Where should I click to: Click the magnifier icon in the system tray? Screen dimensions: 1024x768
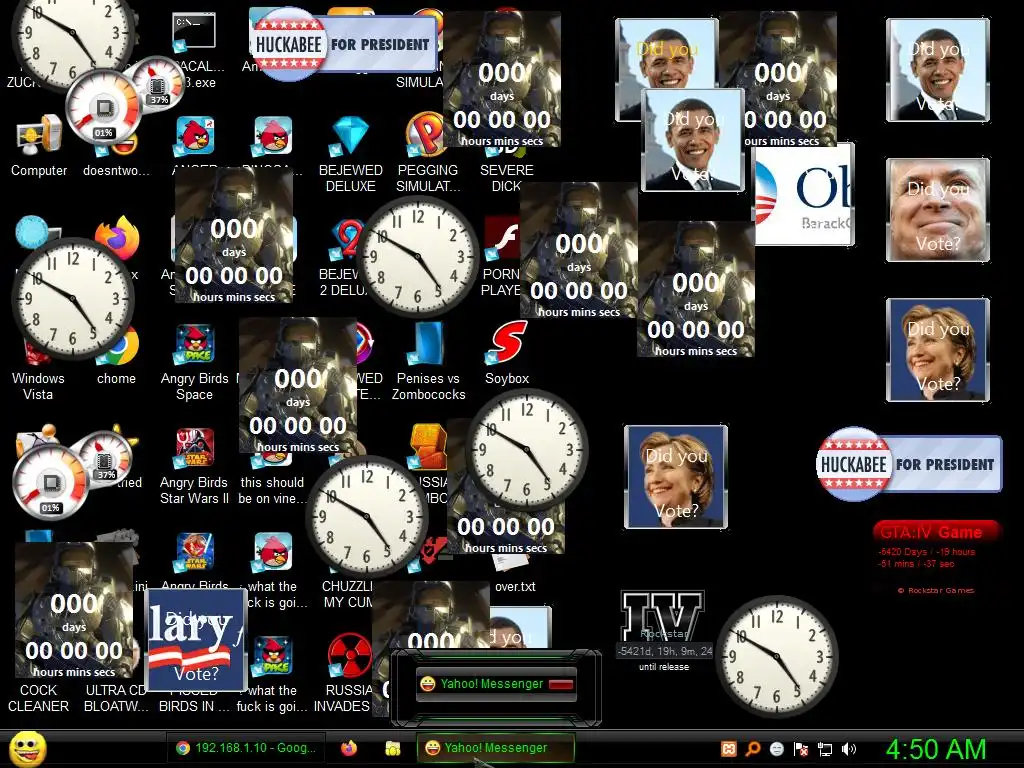point(753,749)
